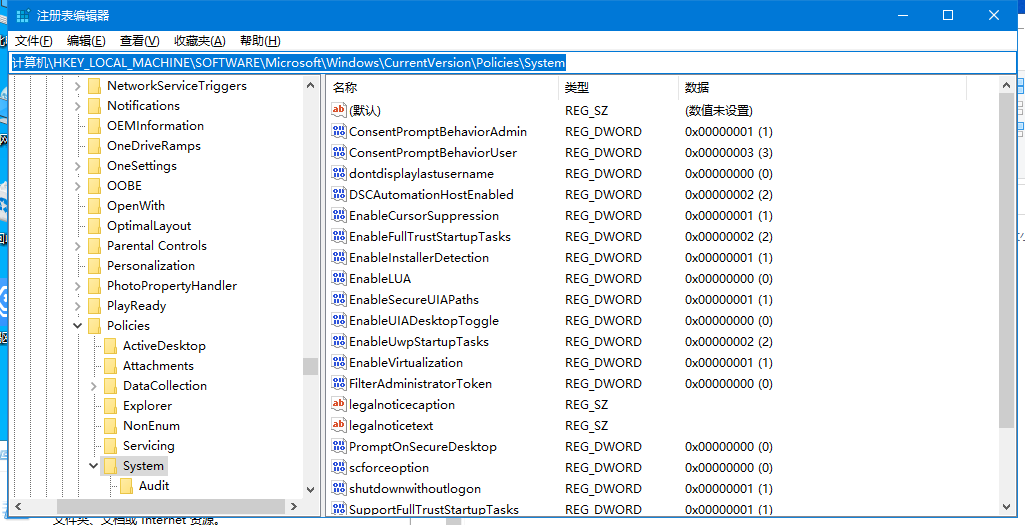The image size is (1025, 525).
Task: Select the ConsentPromptBehaviorUser value icon
Action: [x=339, y=152]
